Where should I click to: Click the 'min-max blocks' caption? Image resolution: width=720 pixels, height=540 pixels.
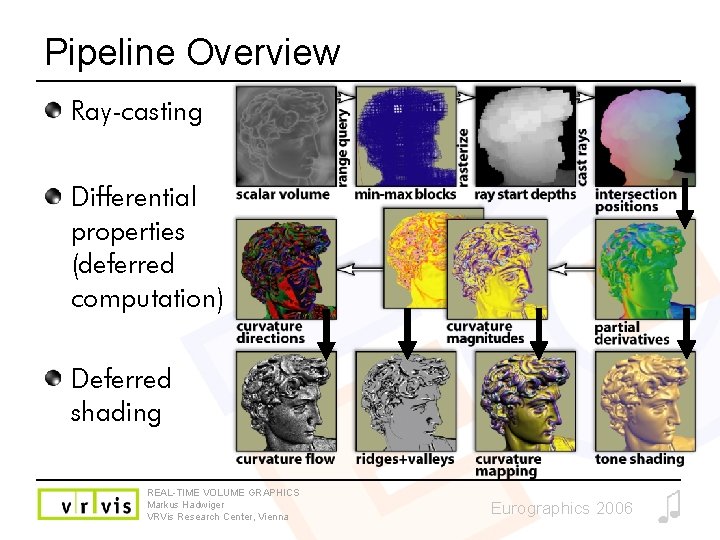click(405, 195)
